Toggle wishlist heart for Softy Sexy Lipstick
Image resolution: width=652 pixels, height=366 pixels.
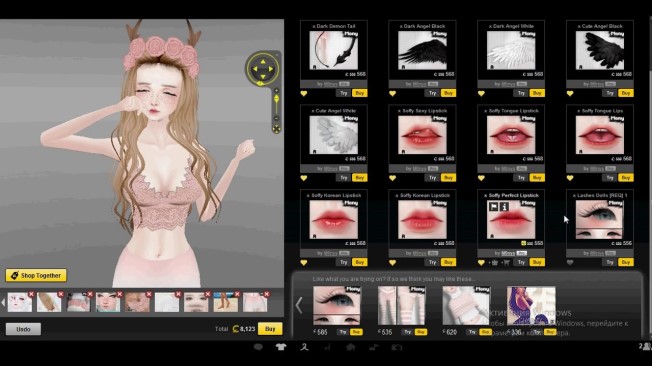click(393, 178)
